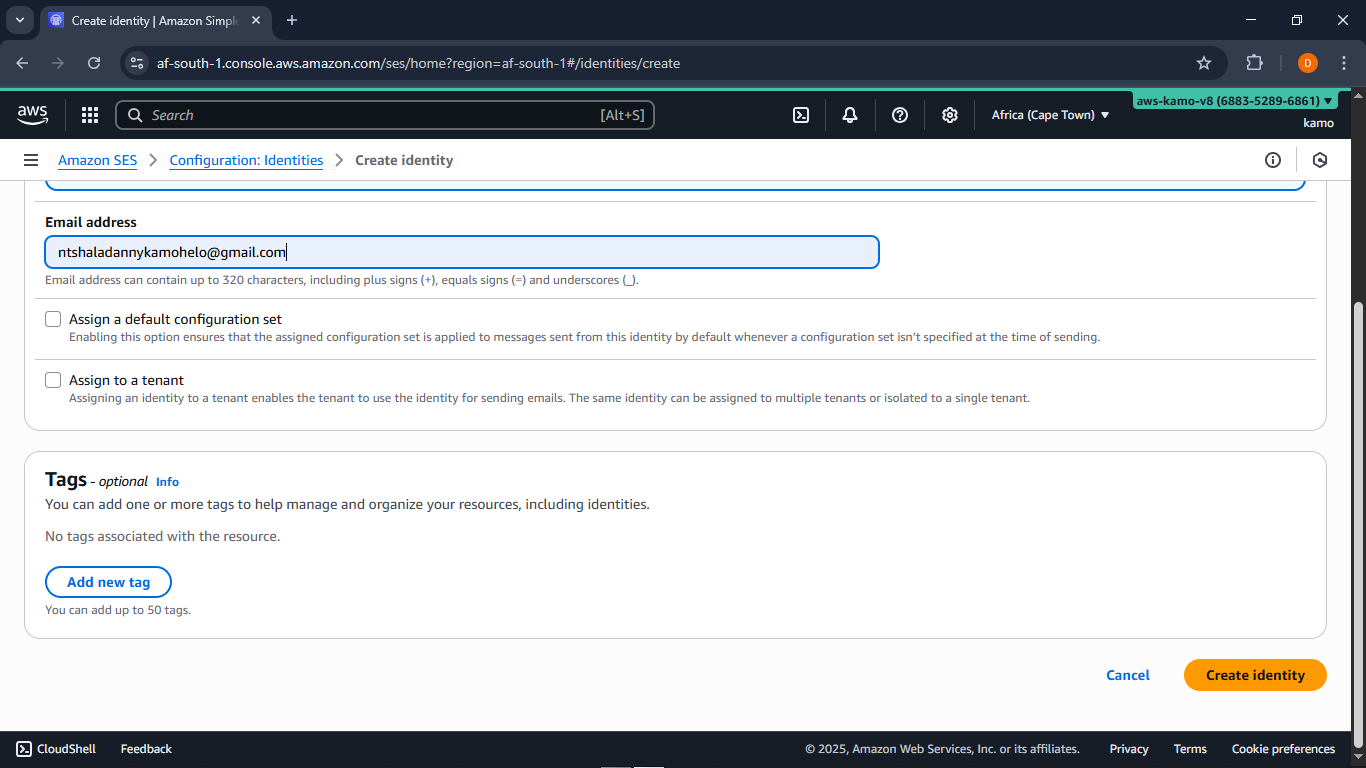Click the AWS logo home icon
The width and height of the screenshot is (1366, 768).
click(33, 115)
